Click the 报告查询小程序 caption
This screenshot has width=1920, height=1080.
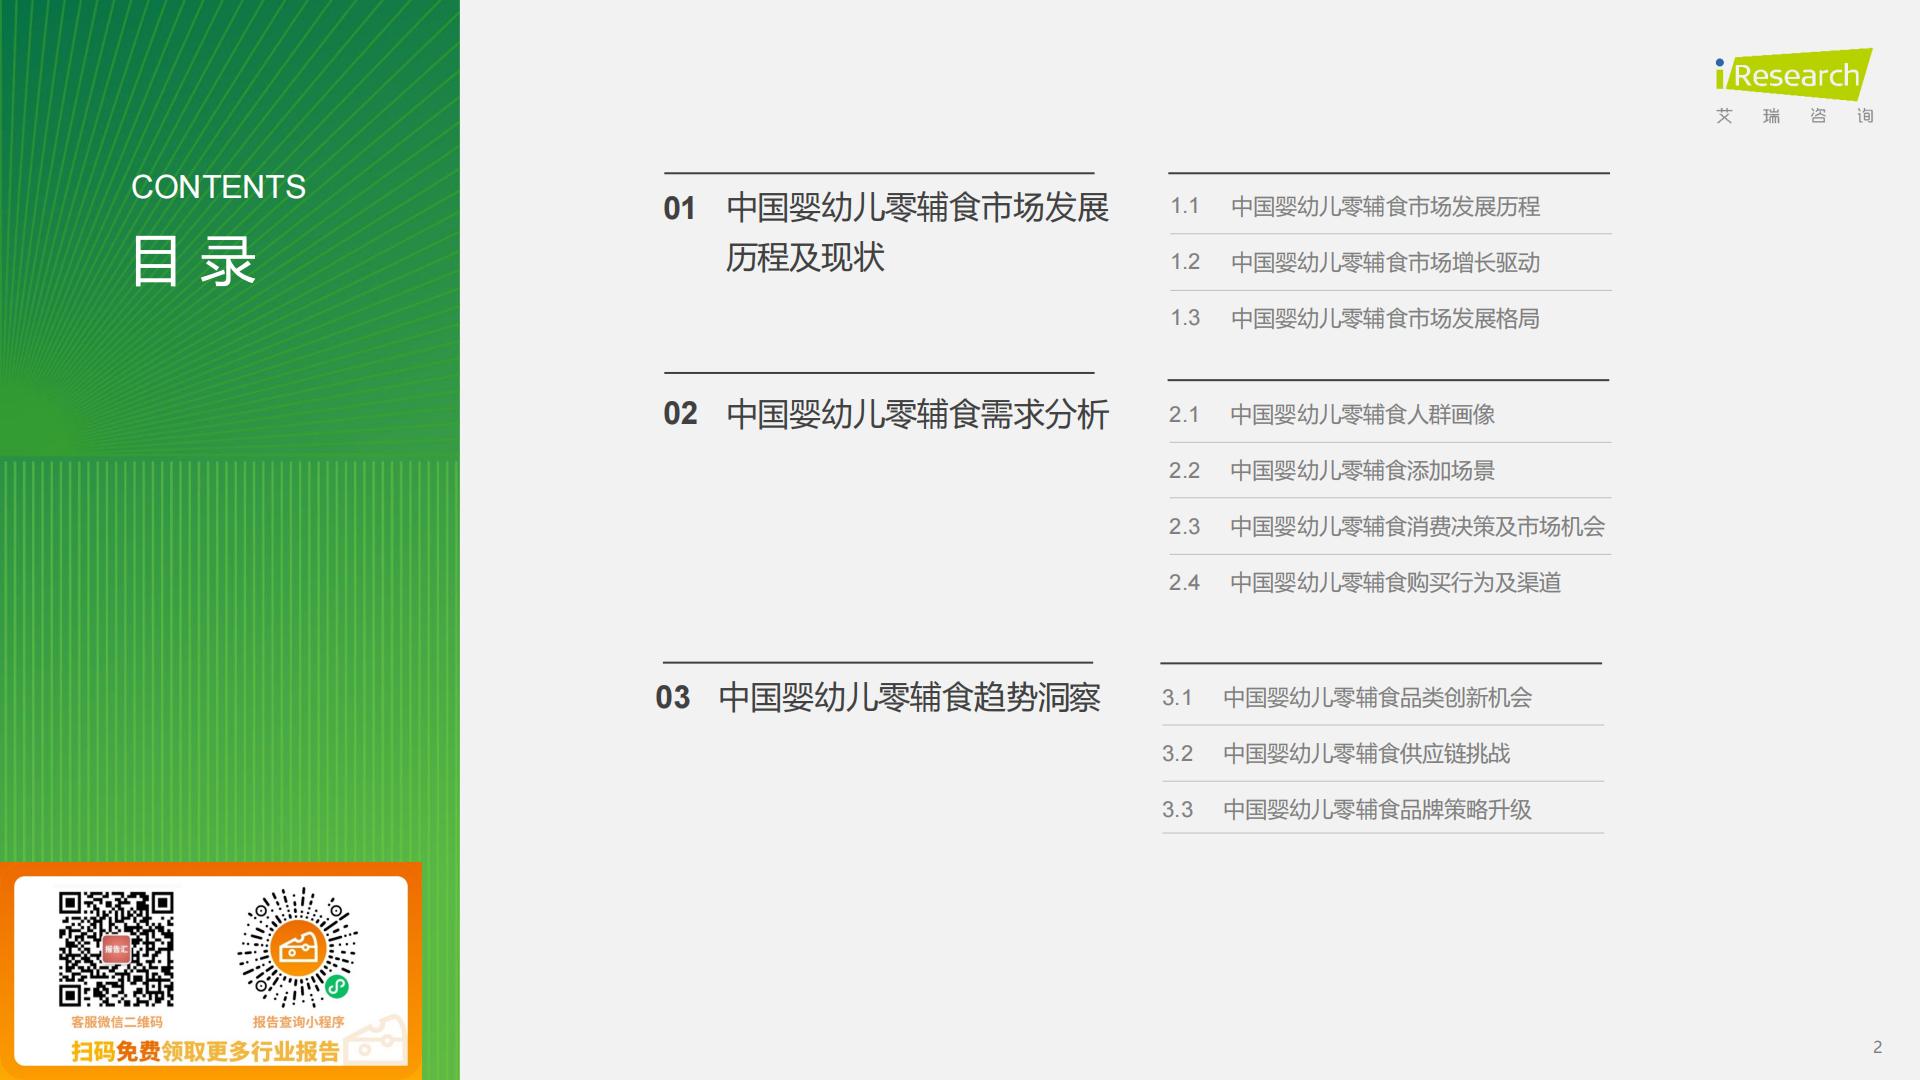click(x=298, y=1022)
